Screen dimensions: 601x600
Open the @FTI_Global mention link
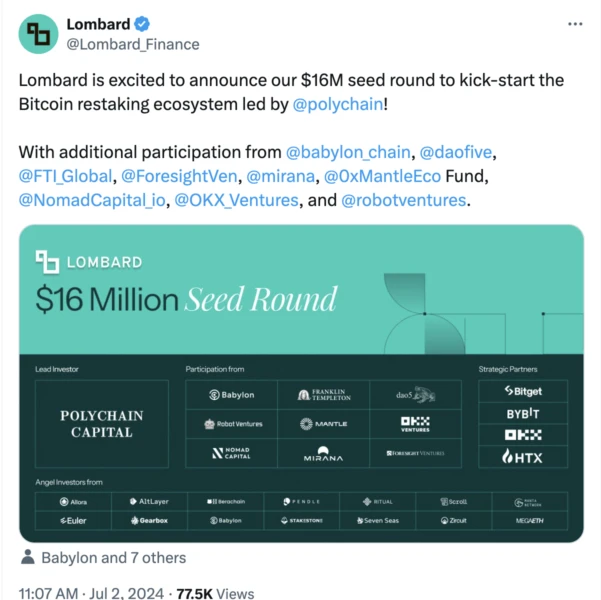(x=66, y=176)
